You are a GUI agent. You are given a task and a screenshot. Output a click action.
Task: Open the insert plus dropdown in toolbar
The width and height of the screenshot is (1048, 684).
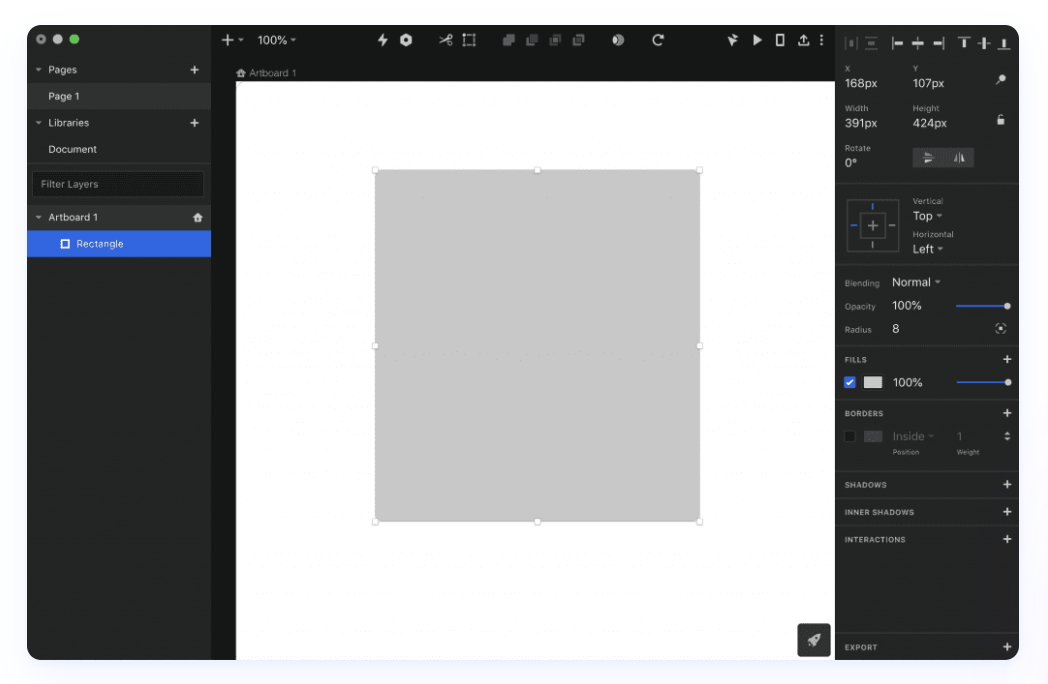tap(232, 40)
